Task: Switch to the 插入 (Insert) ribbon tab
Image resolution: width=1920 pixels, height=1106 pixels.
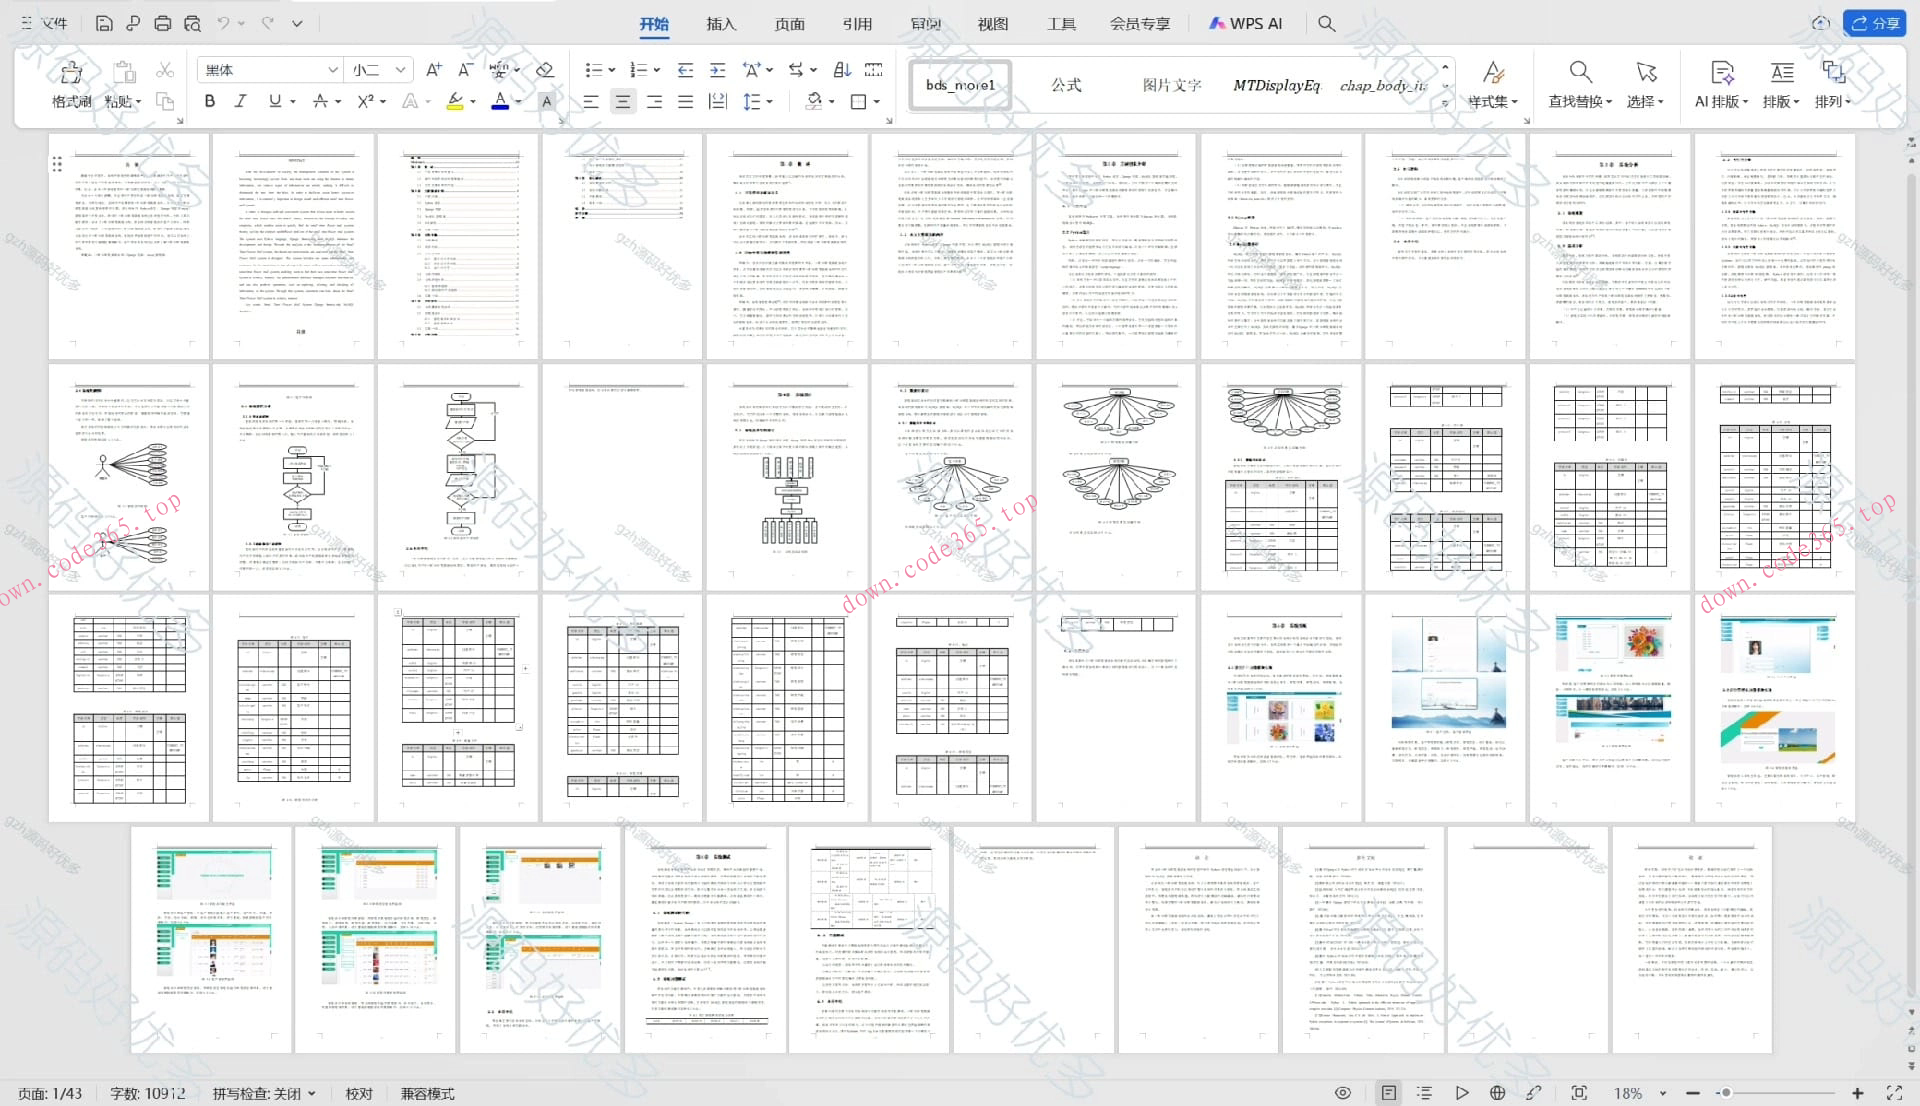Action: (720, 24)
